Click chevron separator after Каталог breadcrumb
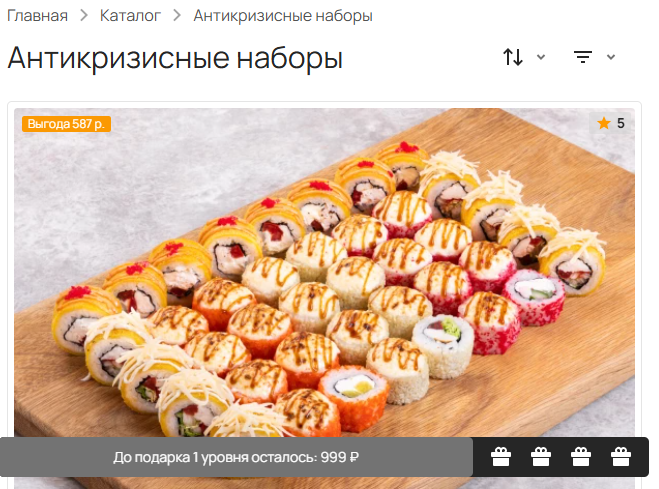Viewport: 659px width, 489px height. point(177,16)
